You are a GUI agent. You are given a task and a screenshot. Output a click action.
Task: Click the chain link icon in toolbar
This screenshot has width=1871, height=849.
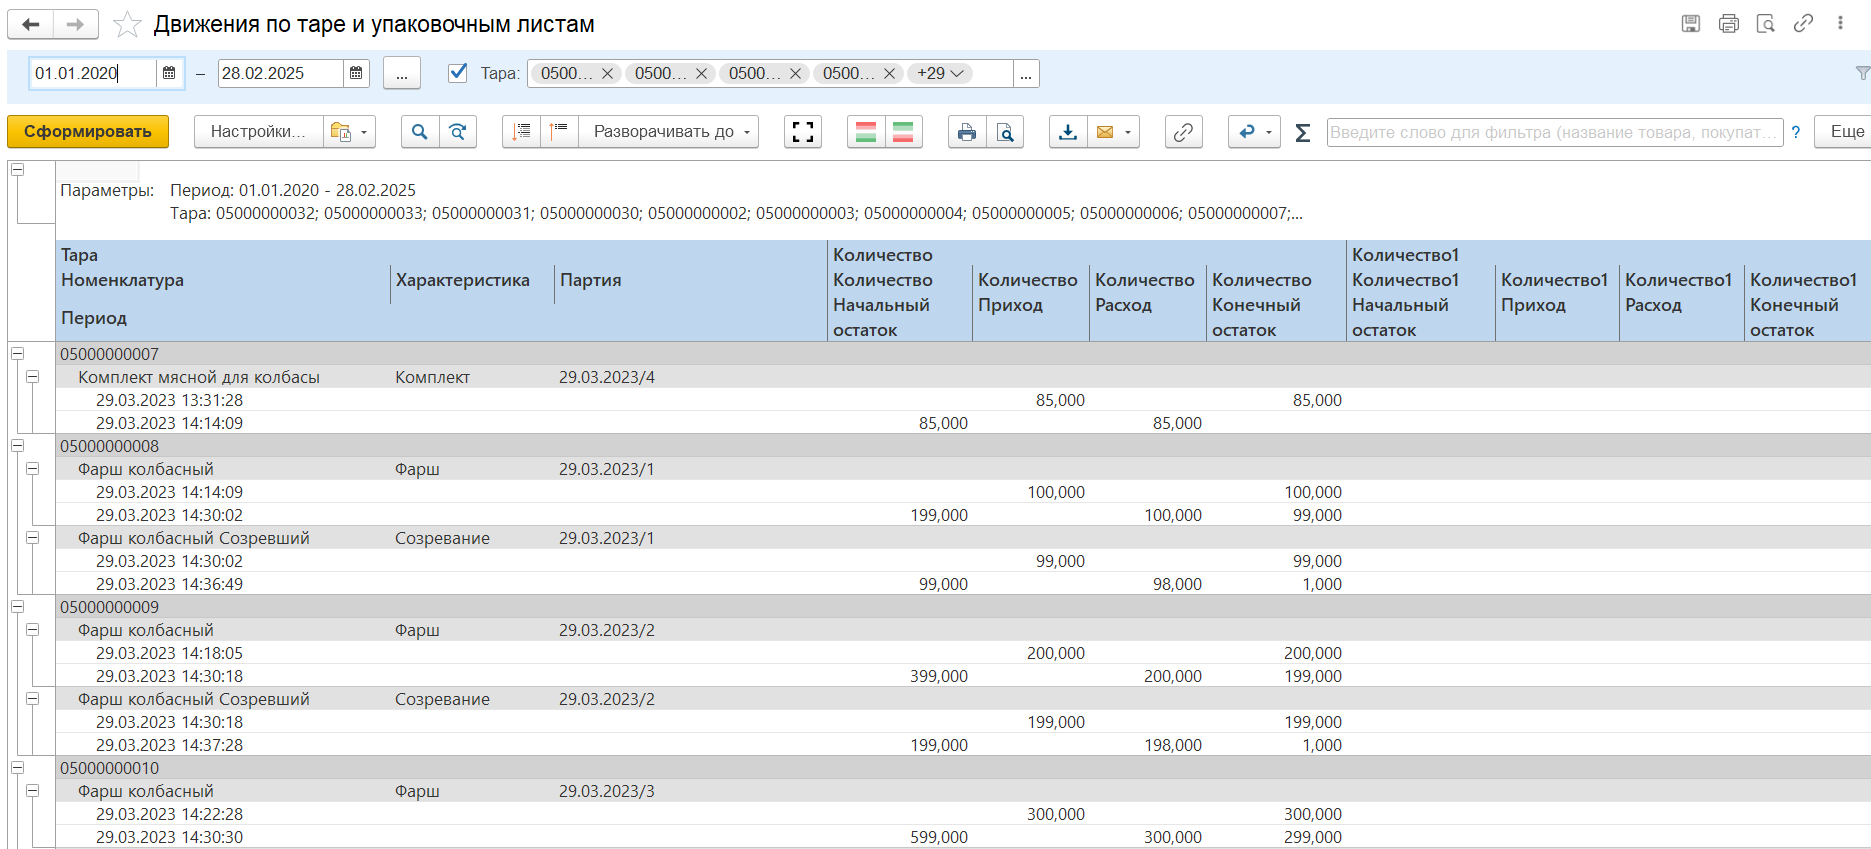[1183, 132]
